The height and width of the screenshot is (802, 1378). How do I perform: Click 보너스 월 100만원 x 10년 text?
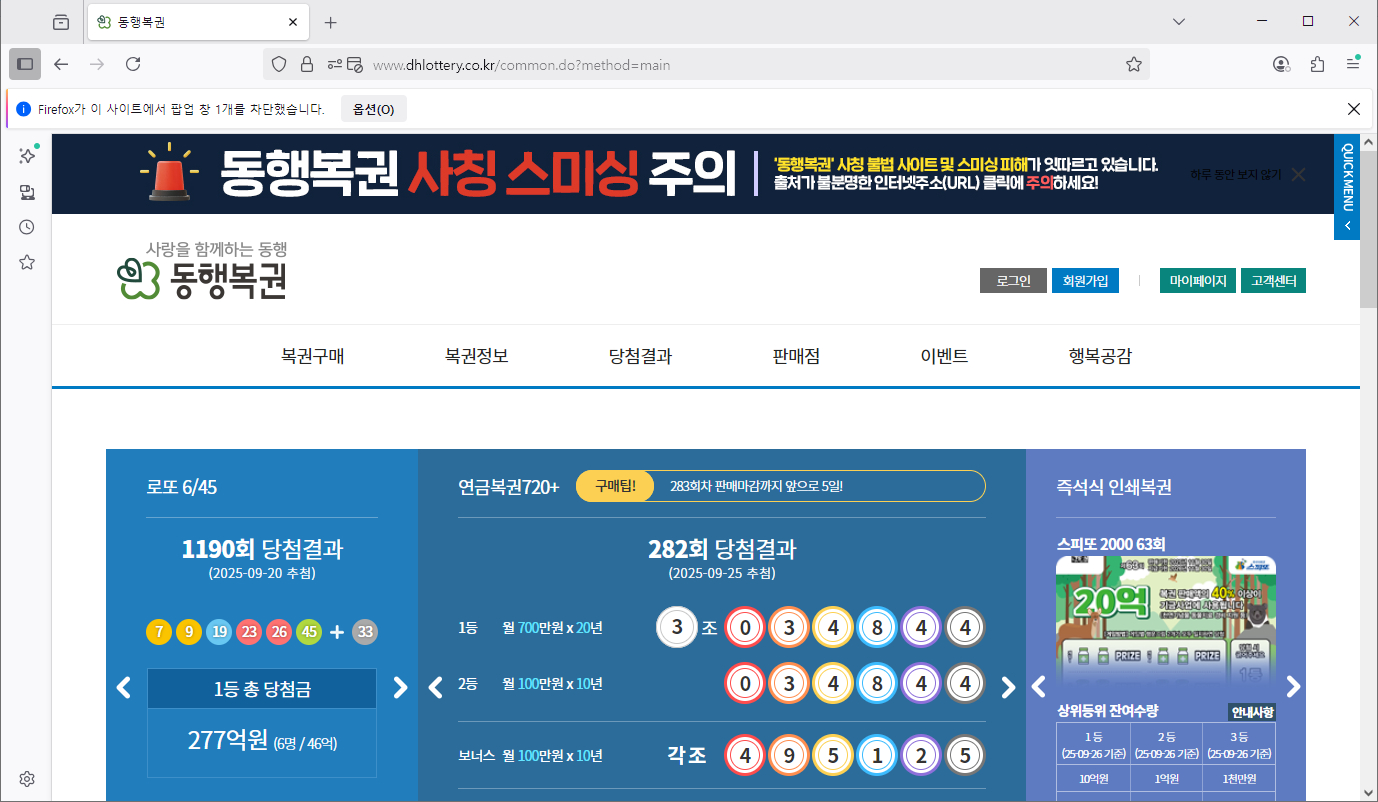coord(530,756)
